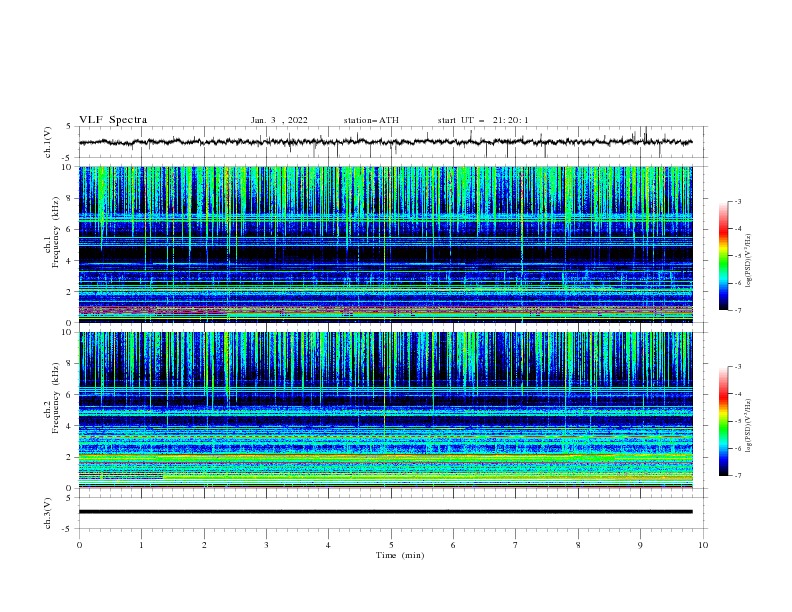792x612 pixels.
Task: Click the "station=ATH" label
Action: 371,120
